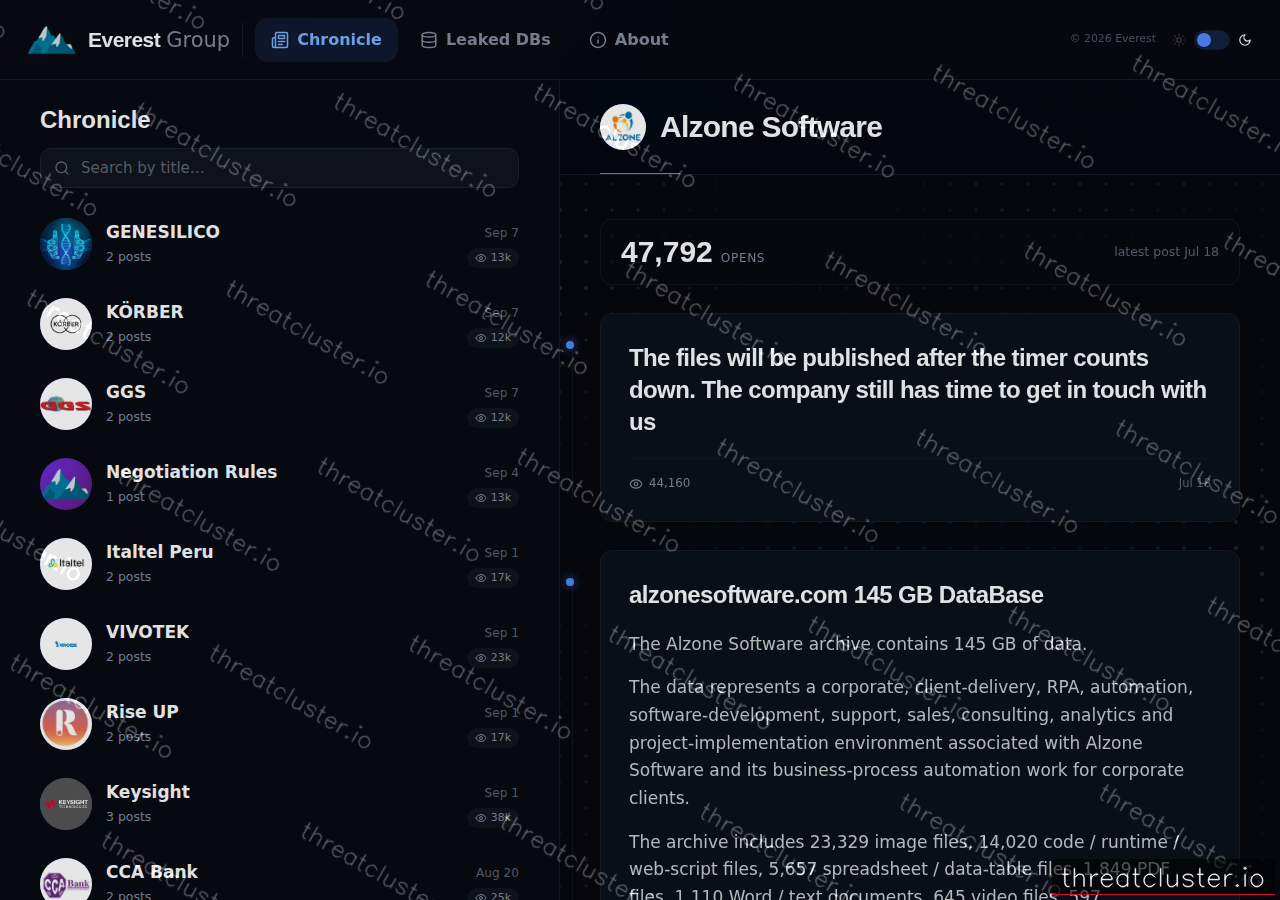Click the GGS logo avatar
This screenshot has width=1280, height=900.
66,404
